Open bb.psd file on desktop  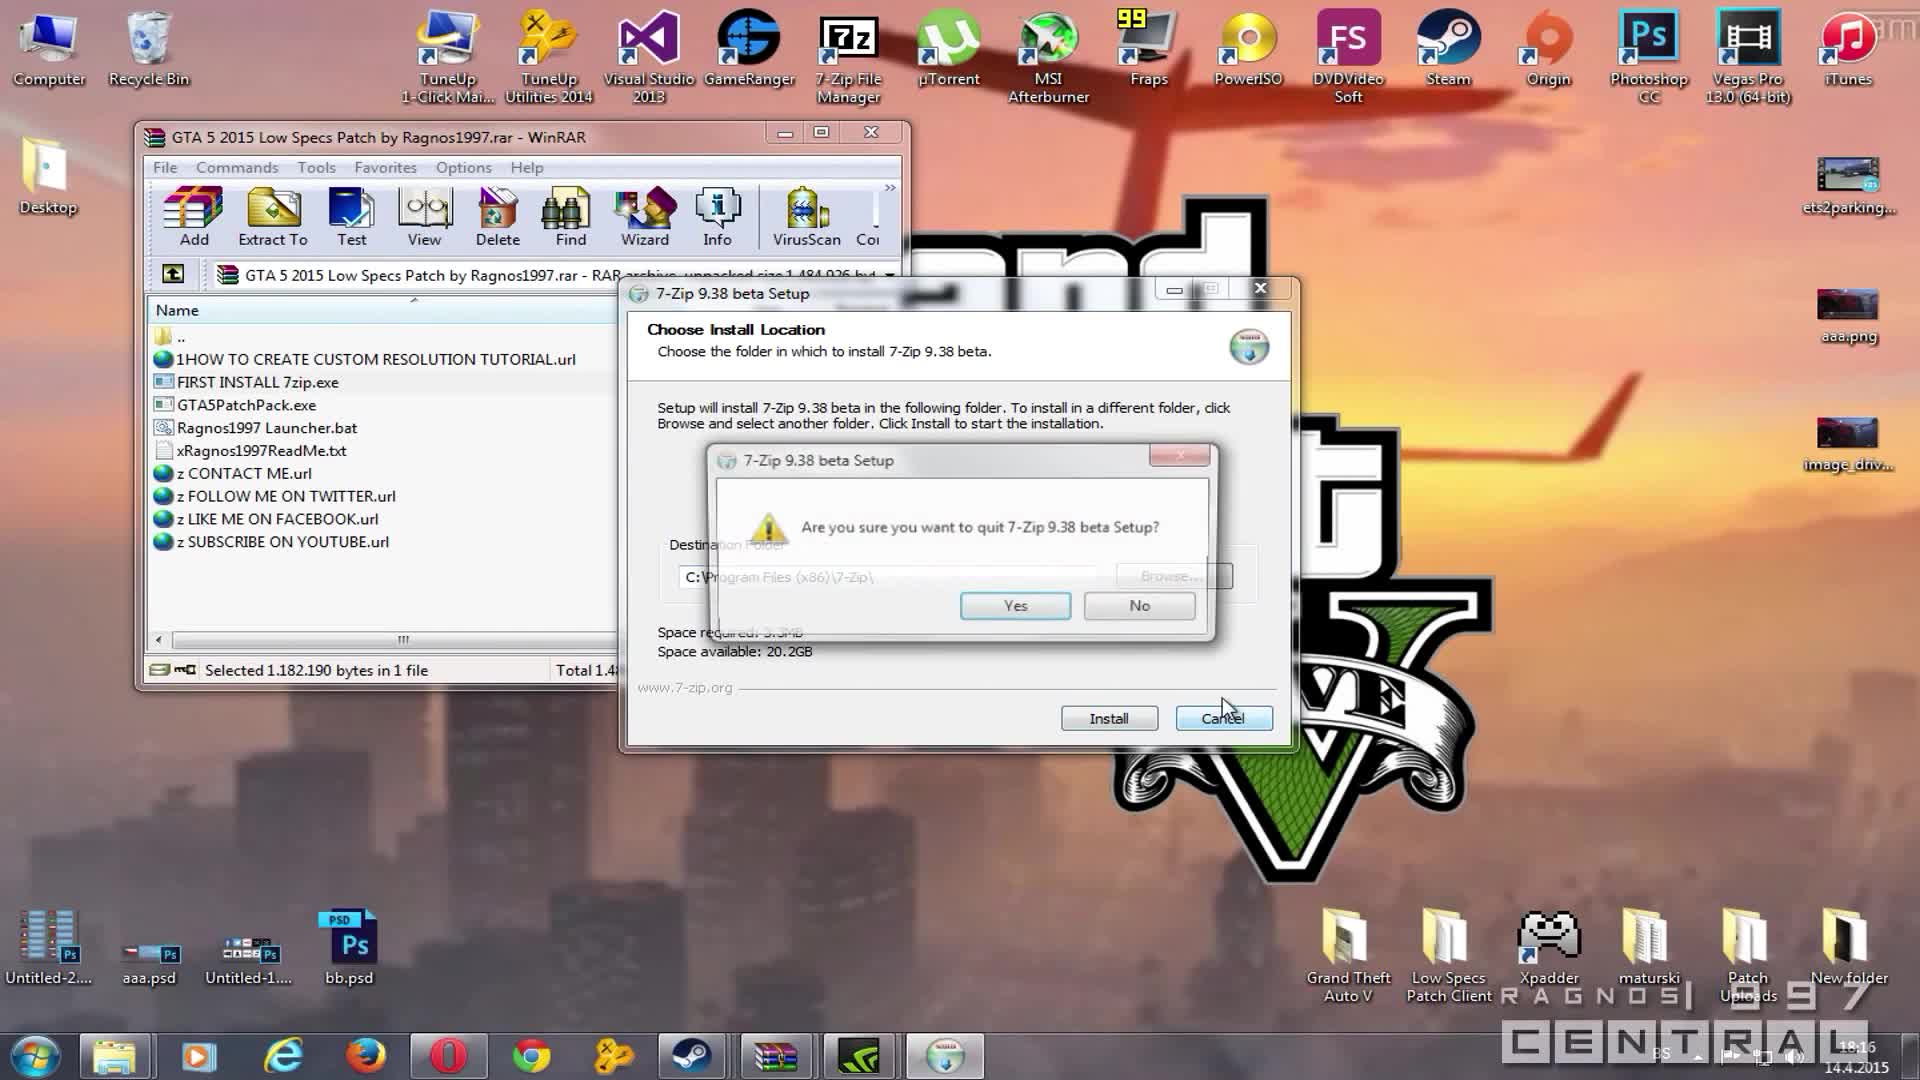(348, 948)
